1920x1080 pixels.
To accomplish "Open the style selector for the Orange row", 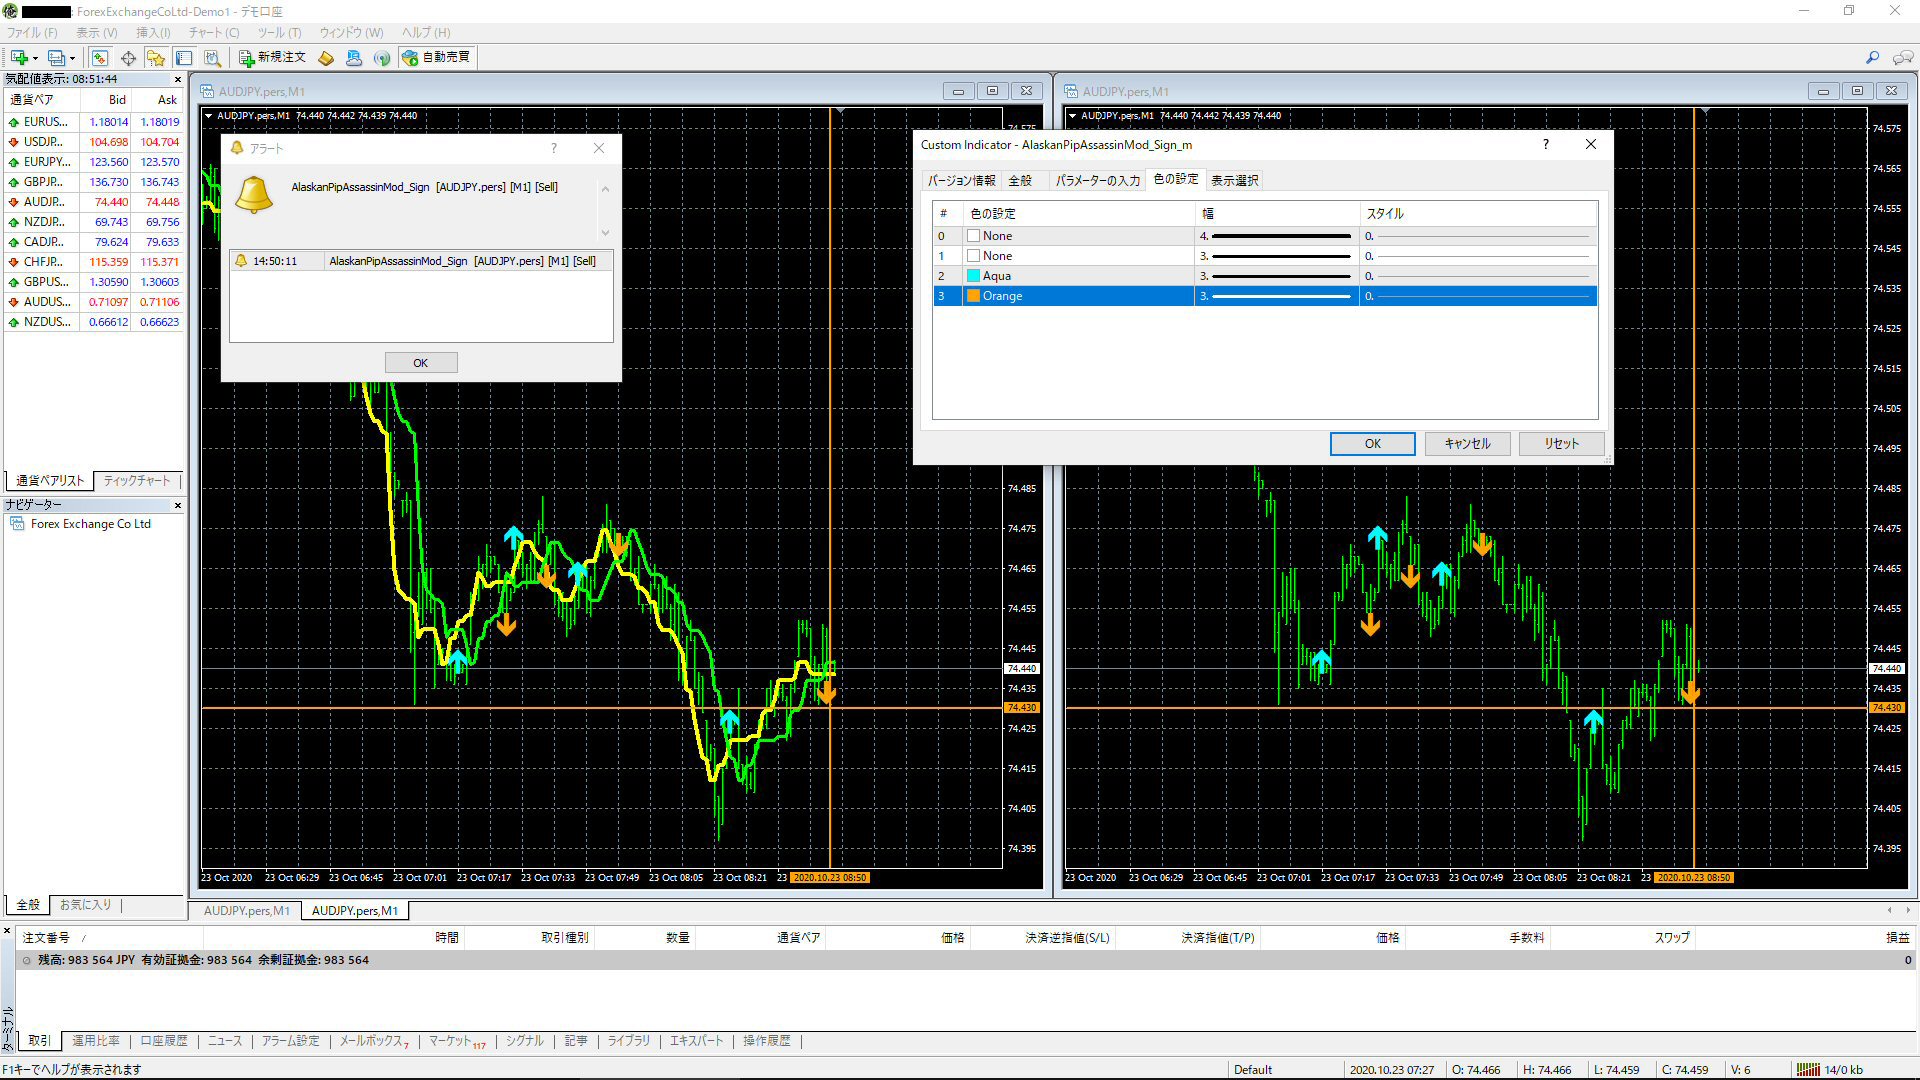I will [1478, 296].
